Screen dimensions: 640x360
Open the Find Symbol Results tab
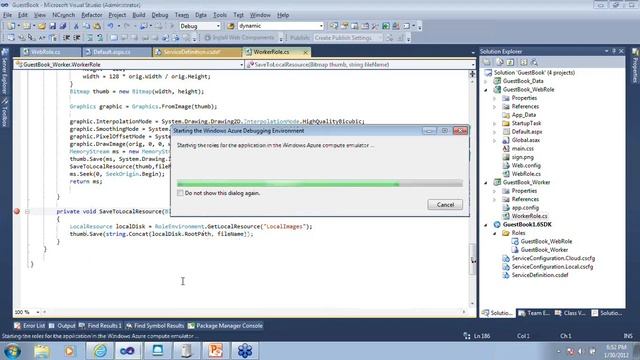tap(155, 326)
